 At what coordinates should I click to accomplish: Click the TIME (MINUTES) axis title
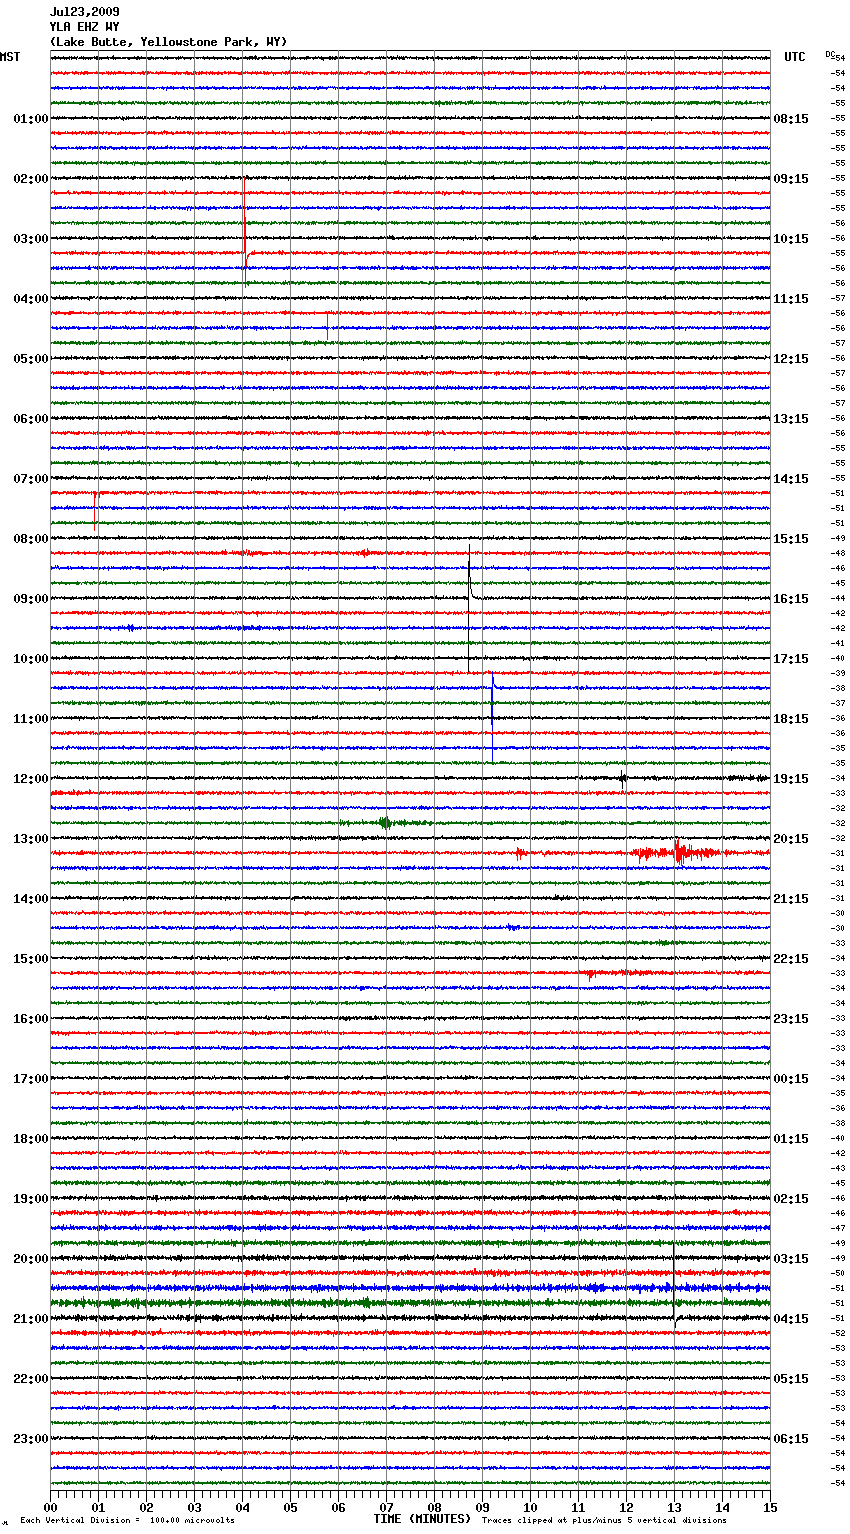coord(422,1519)
